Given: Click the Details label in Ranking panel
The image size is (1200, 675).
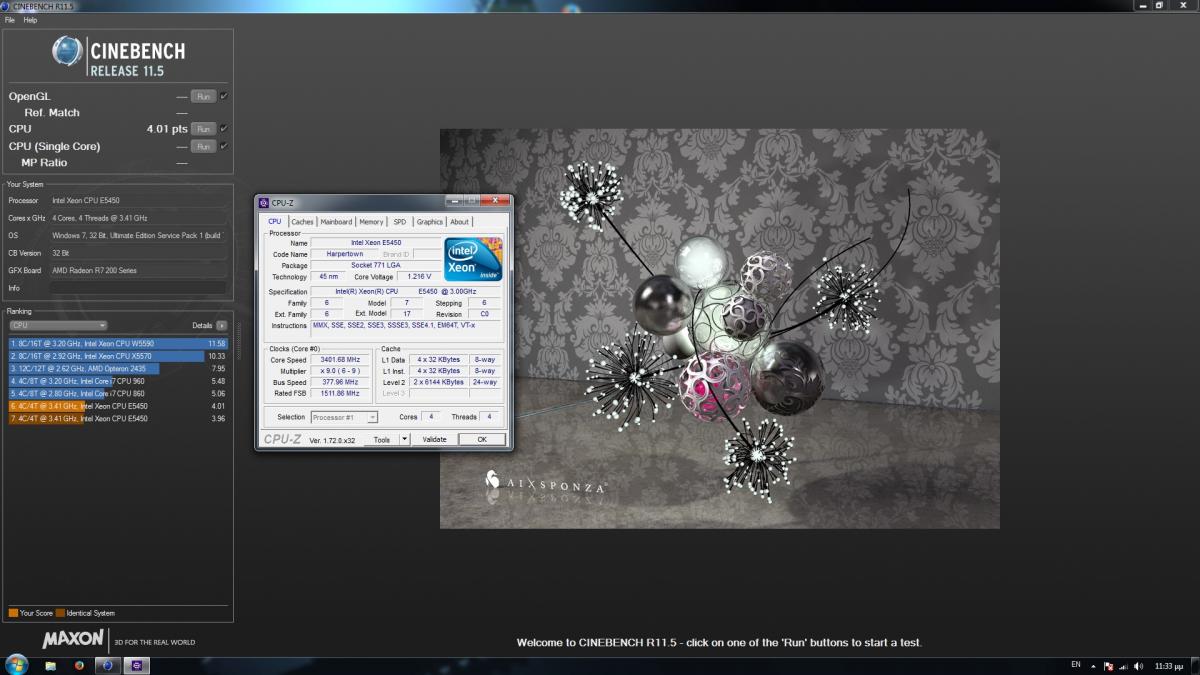Looking at the screenshot, I should click(202, 325).
